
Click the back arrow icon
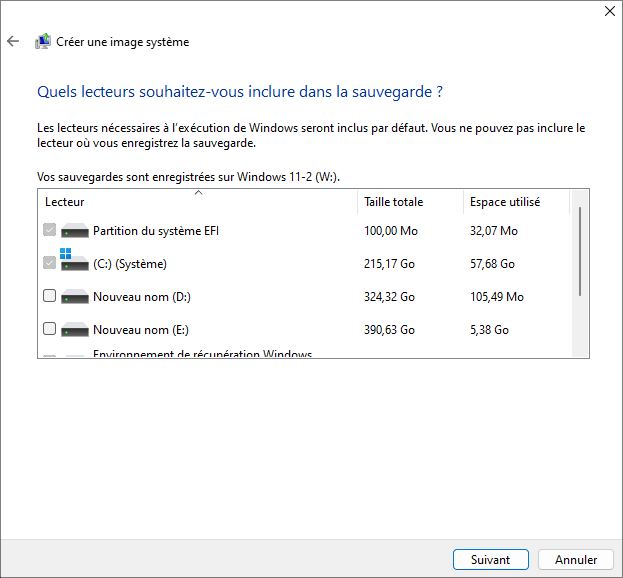tap(13, 42)
